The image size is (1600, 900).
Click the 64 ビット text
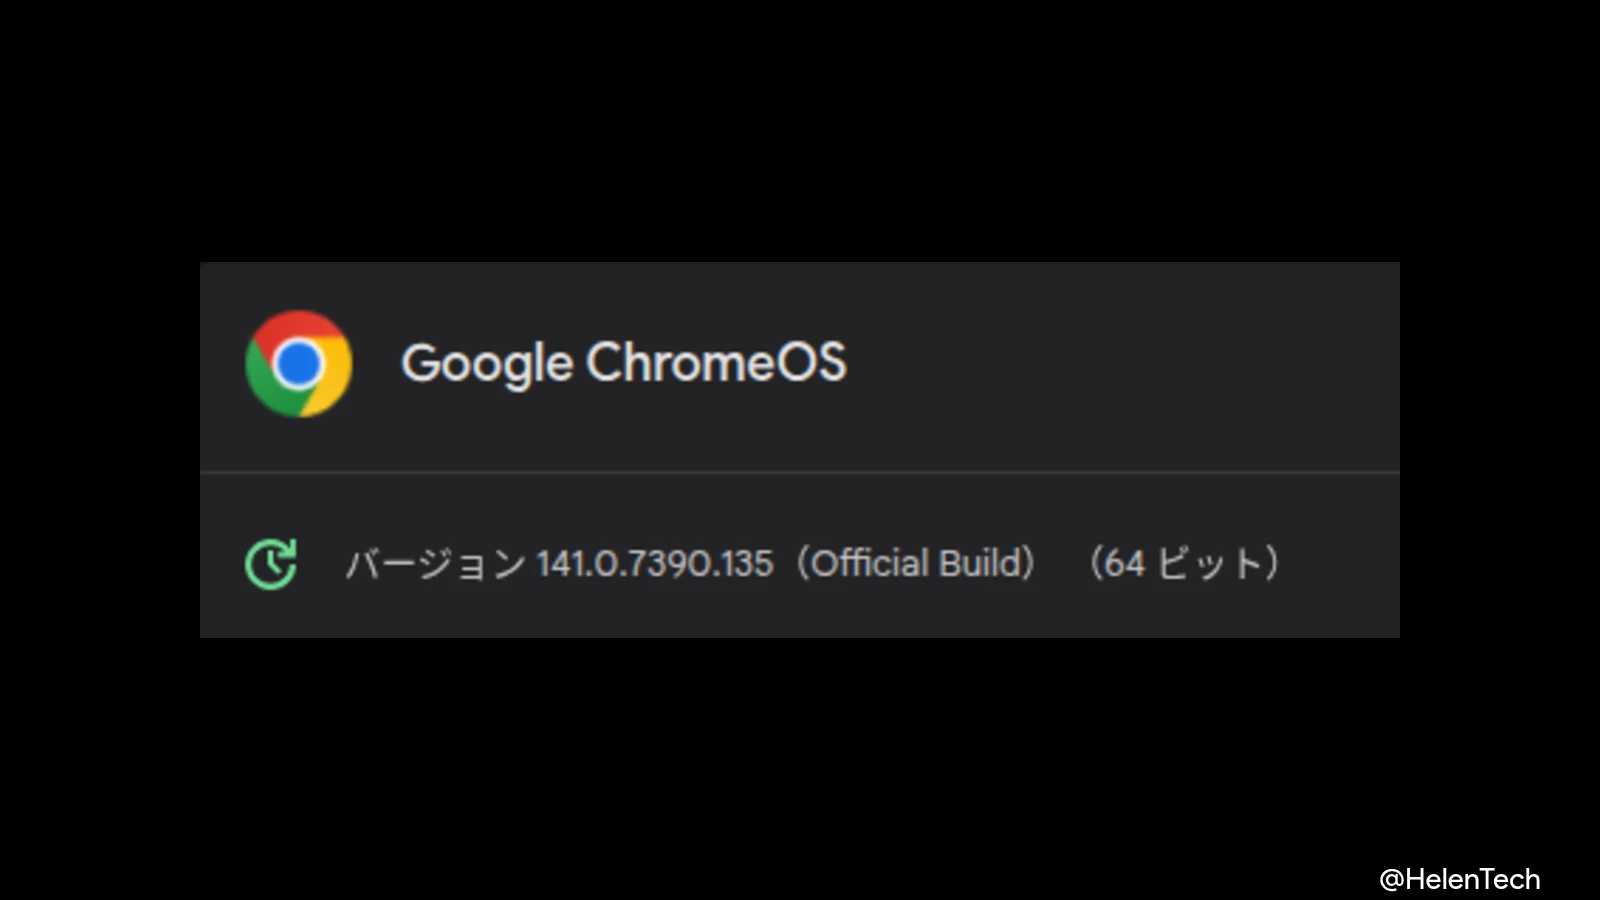click(1185, 562)
